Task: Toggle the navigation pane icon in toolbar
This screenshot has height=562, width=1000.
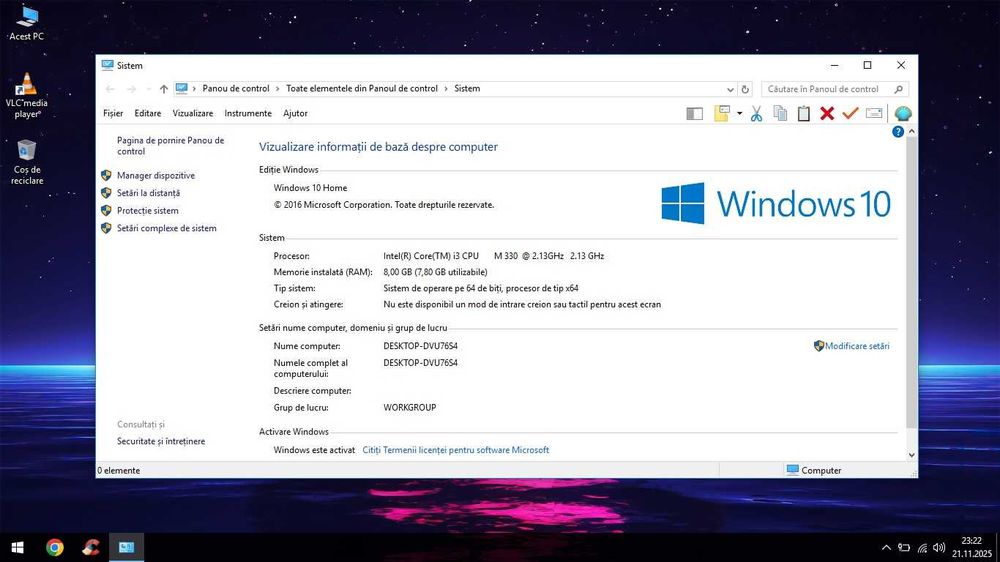Action: coord(695,114)
